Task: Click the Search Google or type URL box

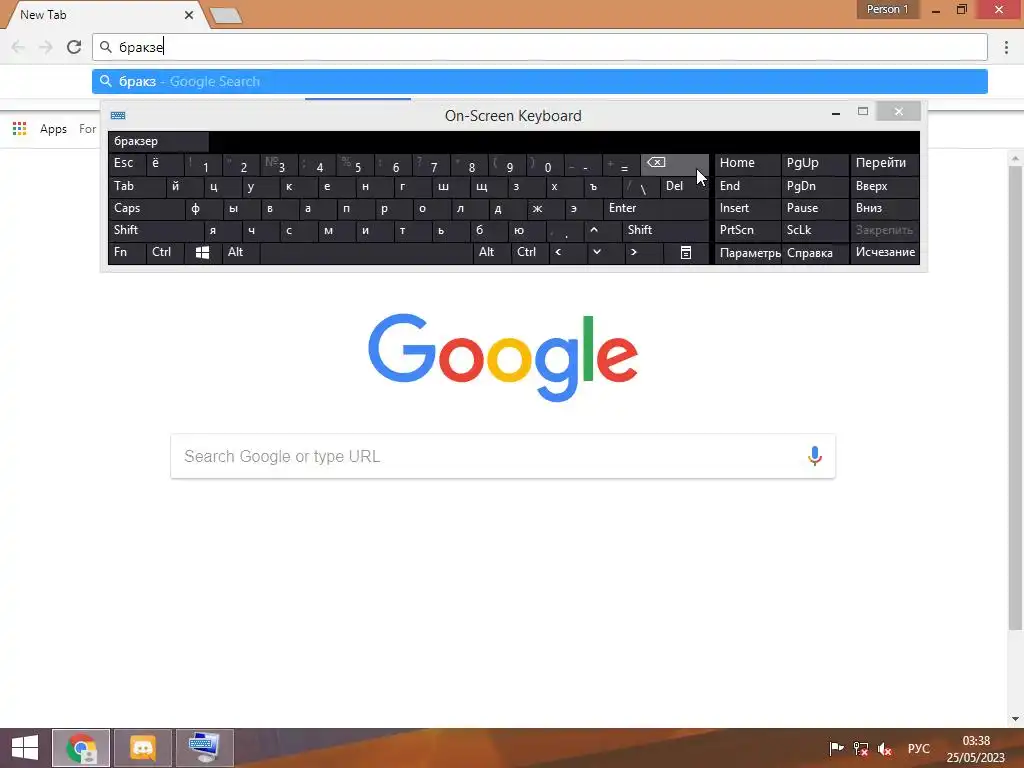Action: click(503, 456)
